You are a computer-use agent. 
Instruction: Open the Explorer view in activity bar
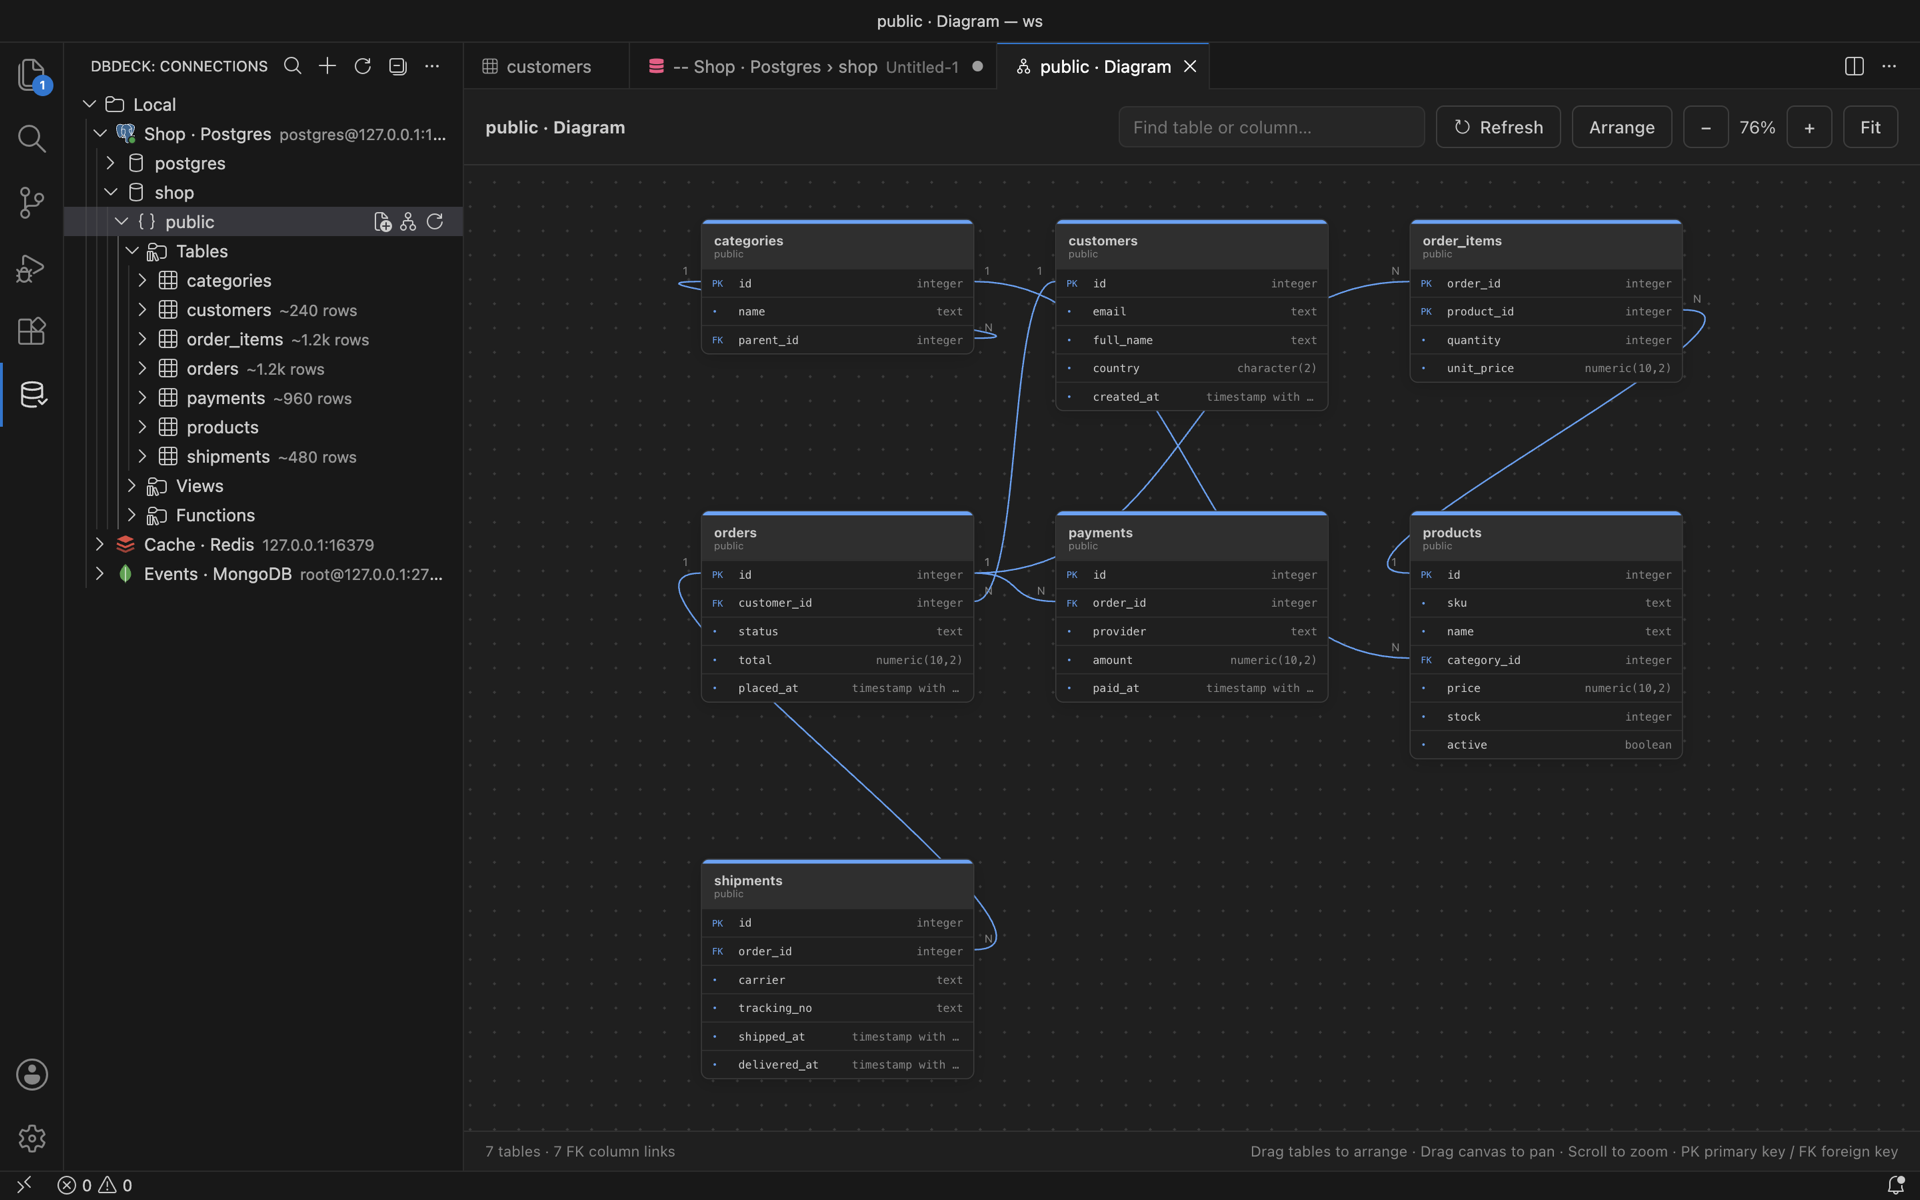[32, 75]
